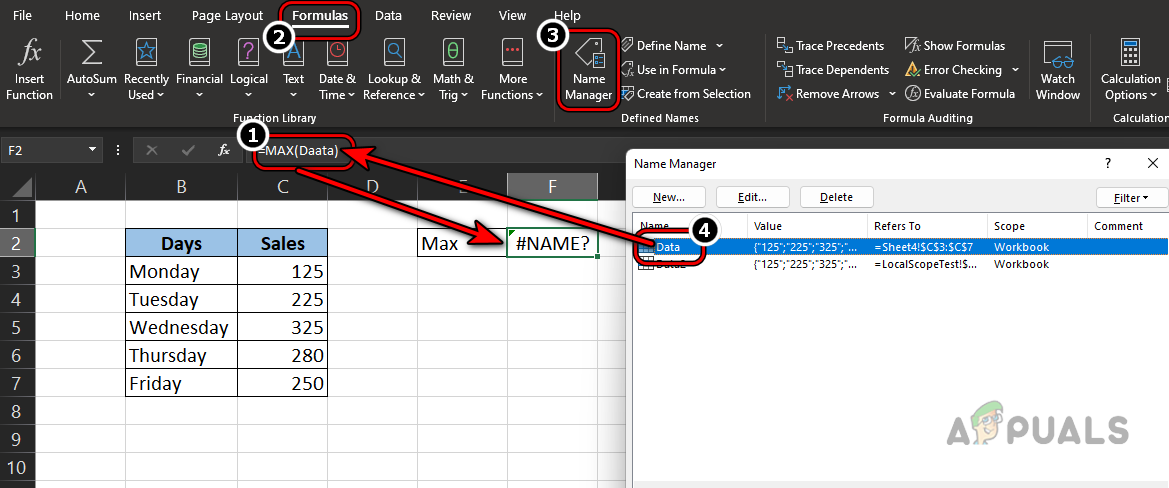Click Delete in Name Manager
The height and width of the screenshot is (488, 1169).
point(836,197)
